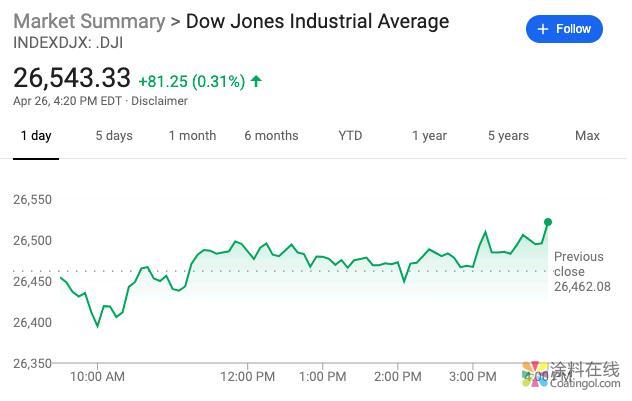Click the 26,543.33 index value
This screenshot has height=401, width=632.
click(x=72, y=78)
